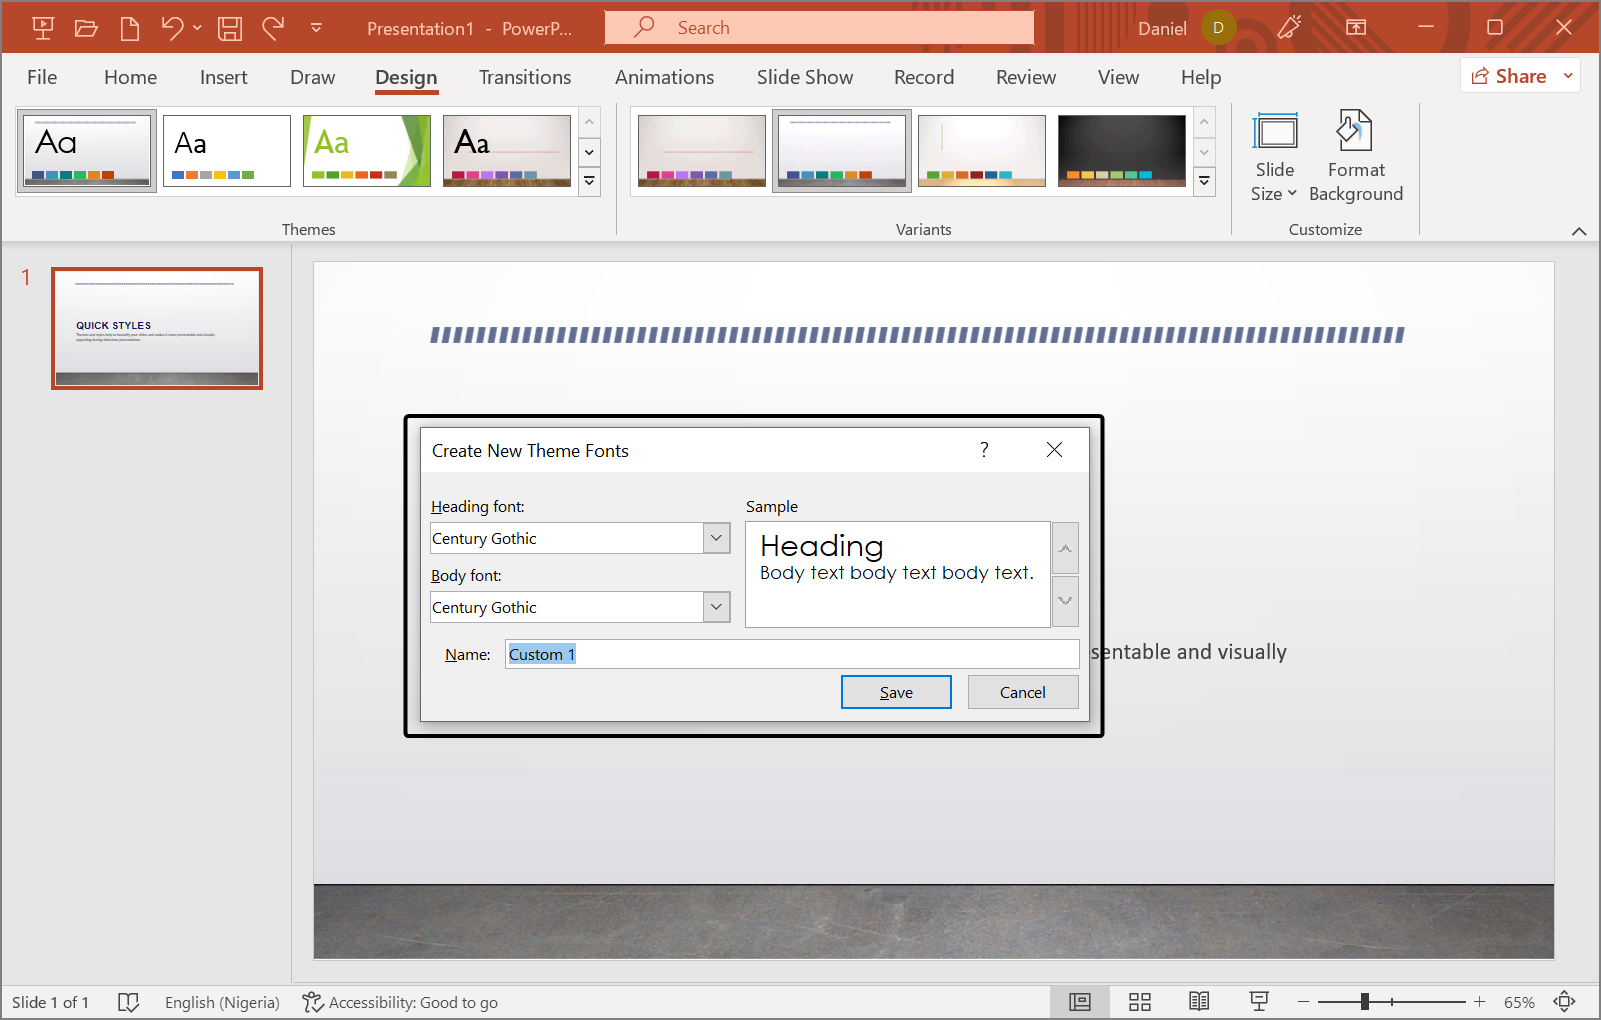Expand the Body font dropdown
1601x1020 pixels.
[716, 607]
